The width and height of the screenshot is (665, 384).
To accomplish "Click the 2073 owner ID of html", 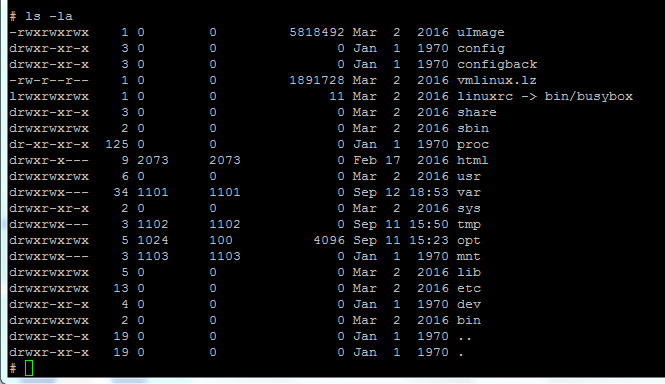I will tap(153, 160).
